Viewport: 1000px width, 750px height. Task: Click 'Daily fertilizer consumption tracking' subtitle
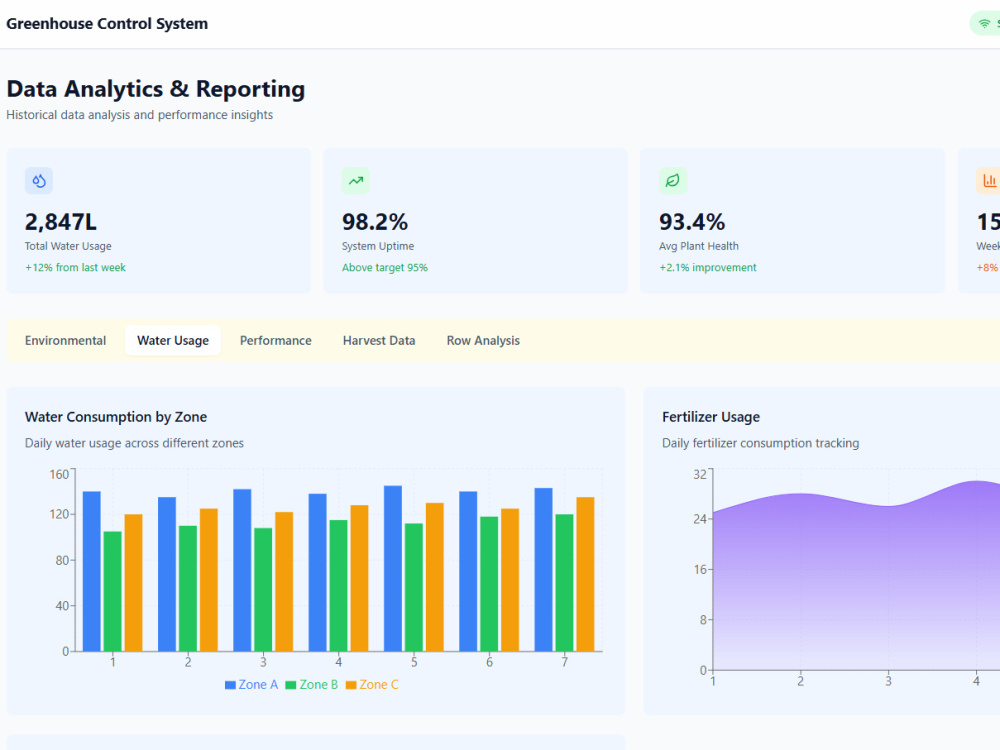click(760, 443)
